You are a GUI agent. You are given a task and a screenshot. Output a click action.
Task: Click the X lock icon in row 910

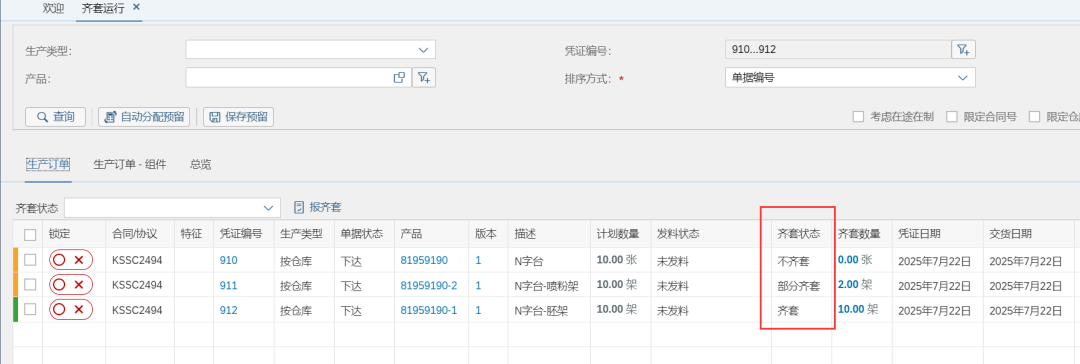79,260
